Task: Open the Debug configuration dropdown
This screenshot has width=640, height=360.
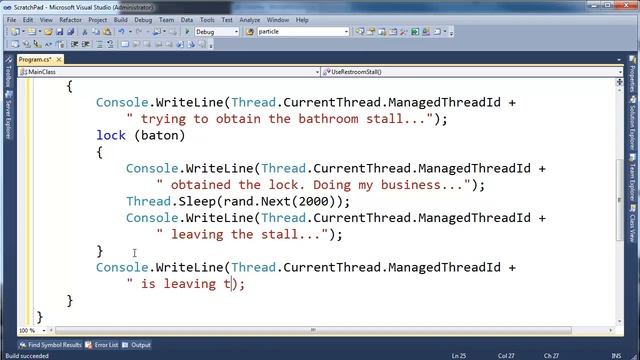Action: (236, 32)
